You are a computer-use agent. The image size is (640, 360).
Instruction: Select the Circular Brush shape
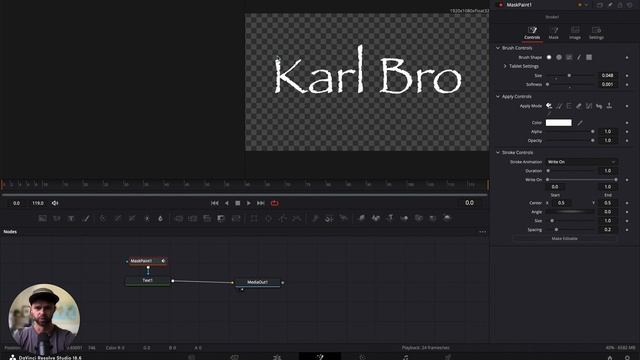click(x=559, y=58)
